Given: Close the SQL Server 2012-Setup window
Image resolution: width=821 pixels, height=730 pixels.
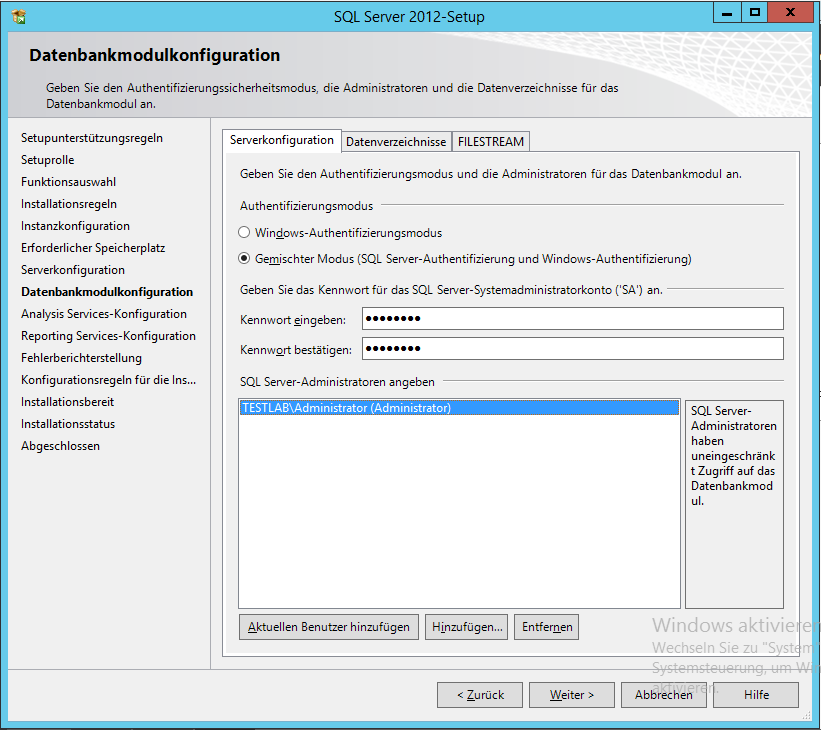Looking at the screenshot, I should pos(790,13).
